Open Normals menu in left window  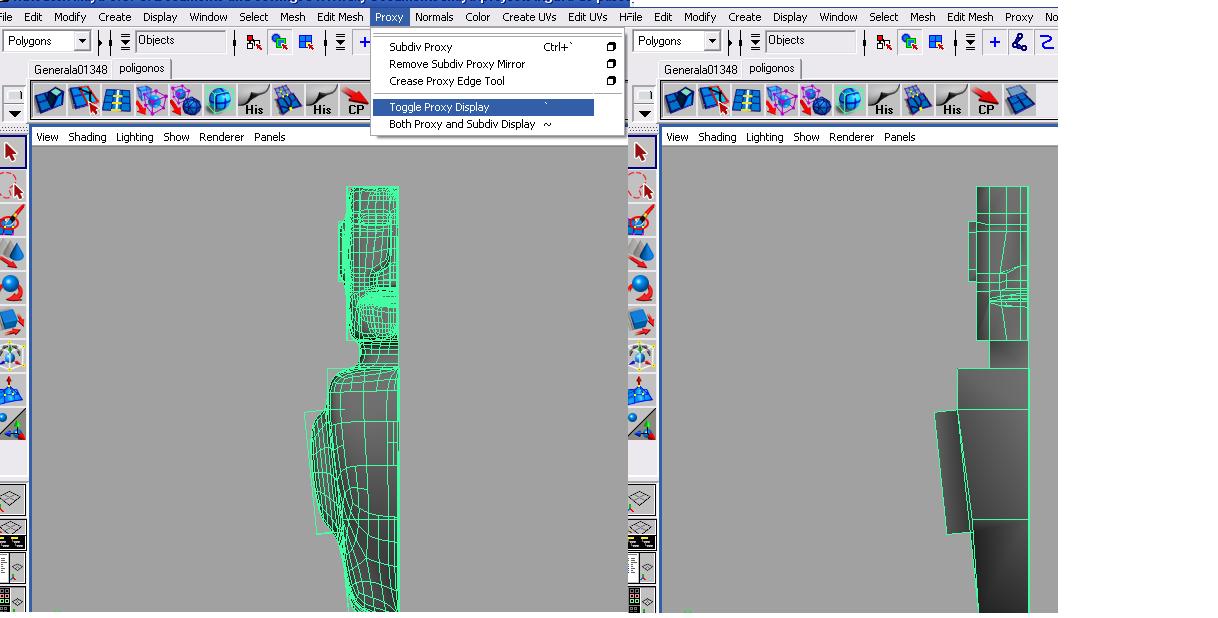tap(434, 17)
